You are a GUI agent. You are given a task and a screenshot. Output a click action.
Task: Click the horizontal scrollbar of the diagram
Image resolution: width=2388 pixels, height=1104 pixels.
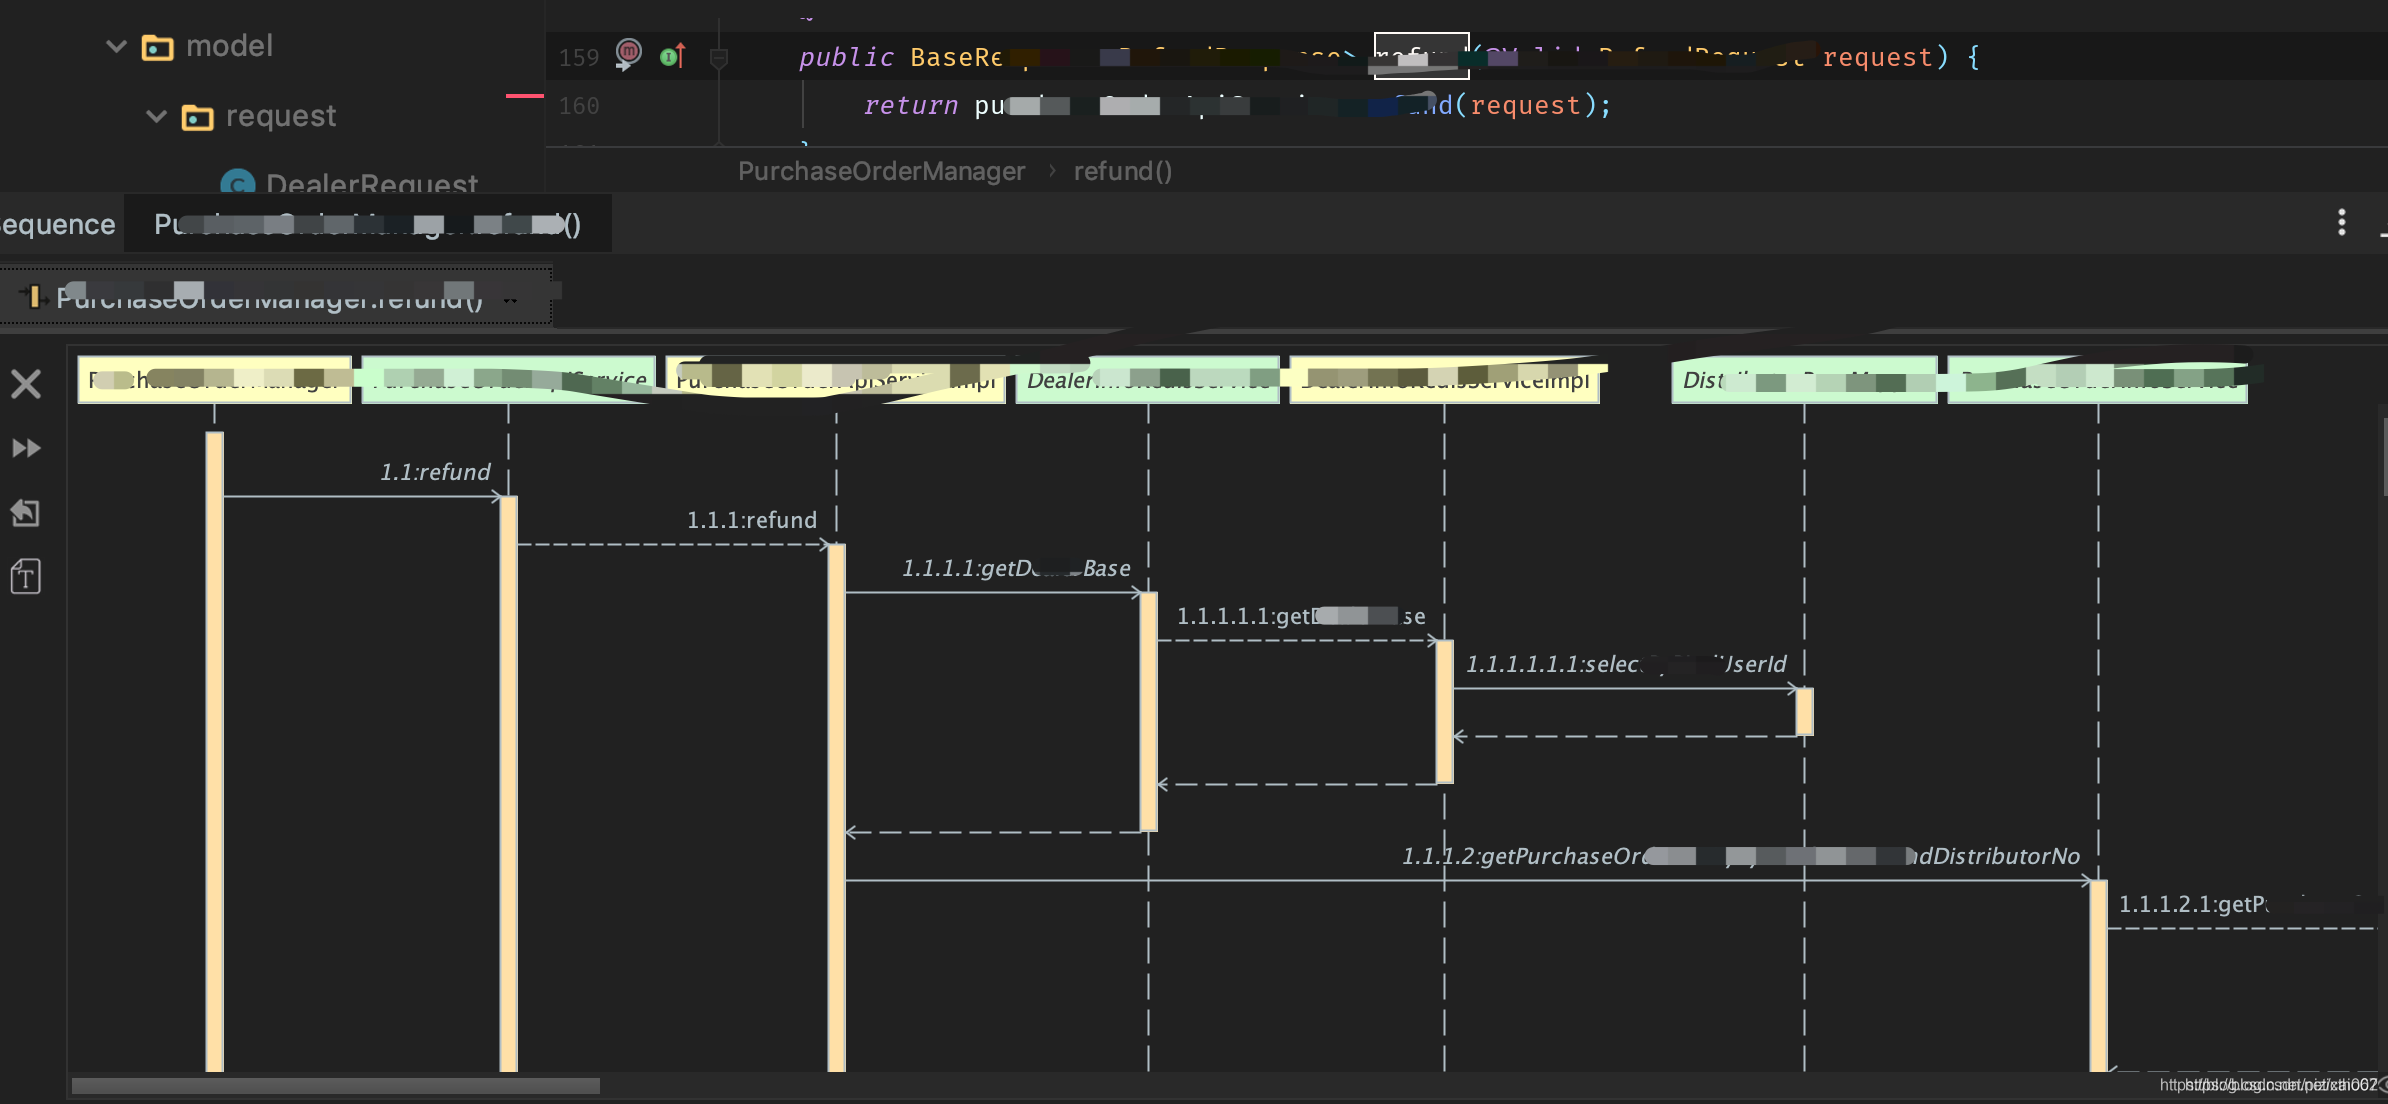click(335, 1086)
